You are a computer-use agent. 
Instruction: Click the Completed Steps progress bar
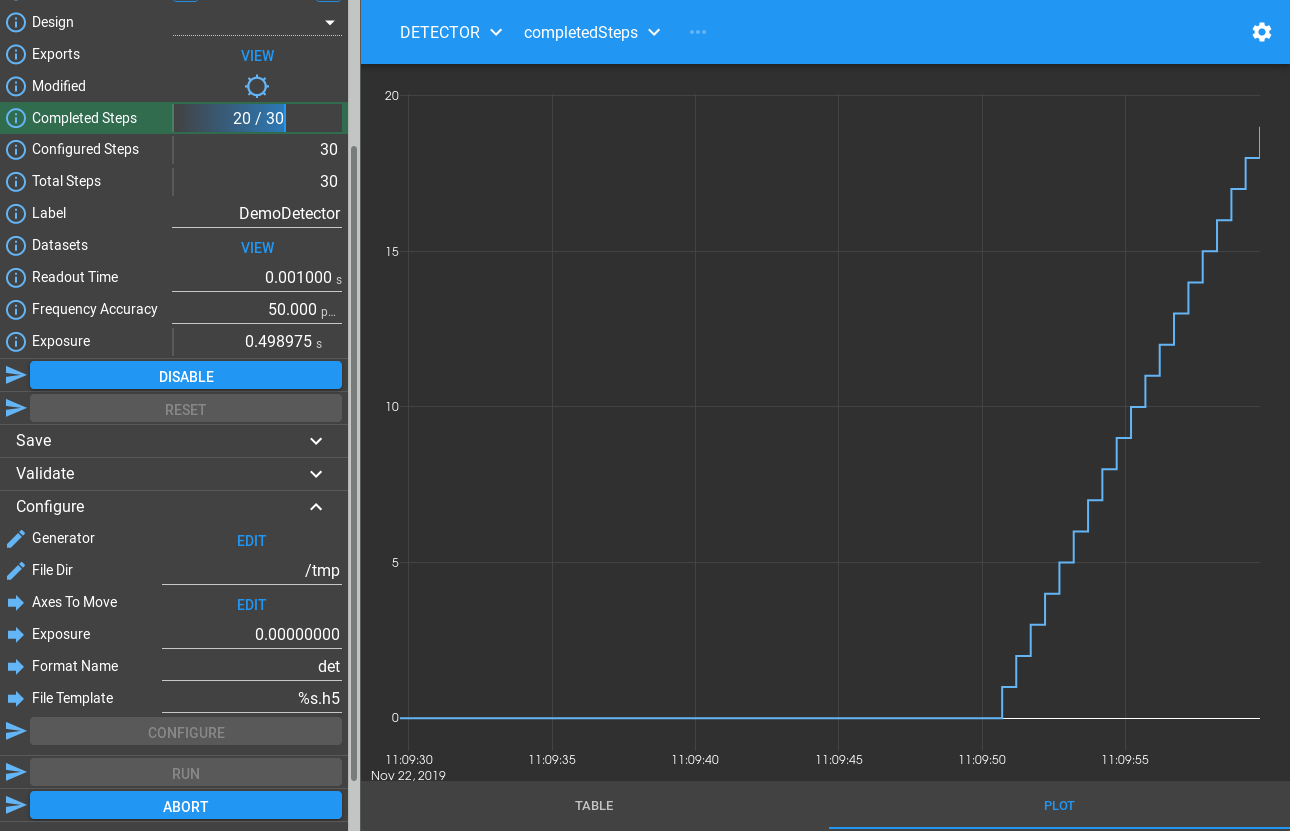pos(258,118)
